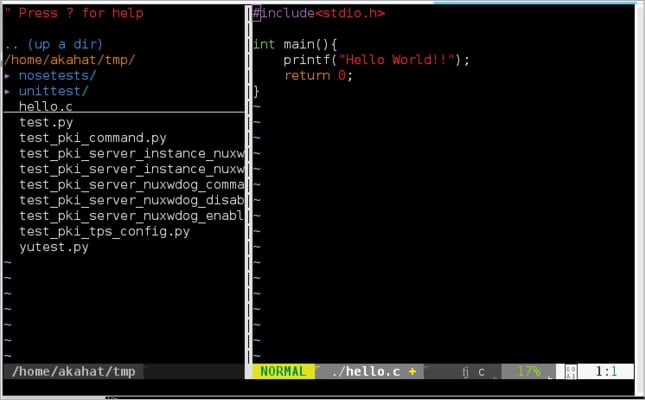Viewport: 645px width, 400px height.
Task: Open test_pki_server_nuxwdog_disab file entry
Action: tap(132, 200)
